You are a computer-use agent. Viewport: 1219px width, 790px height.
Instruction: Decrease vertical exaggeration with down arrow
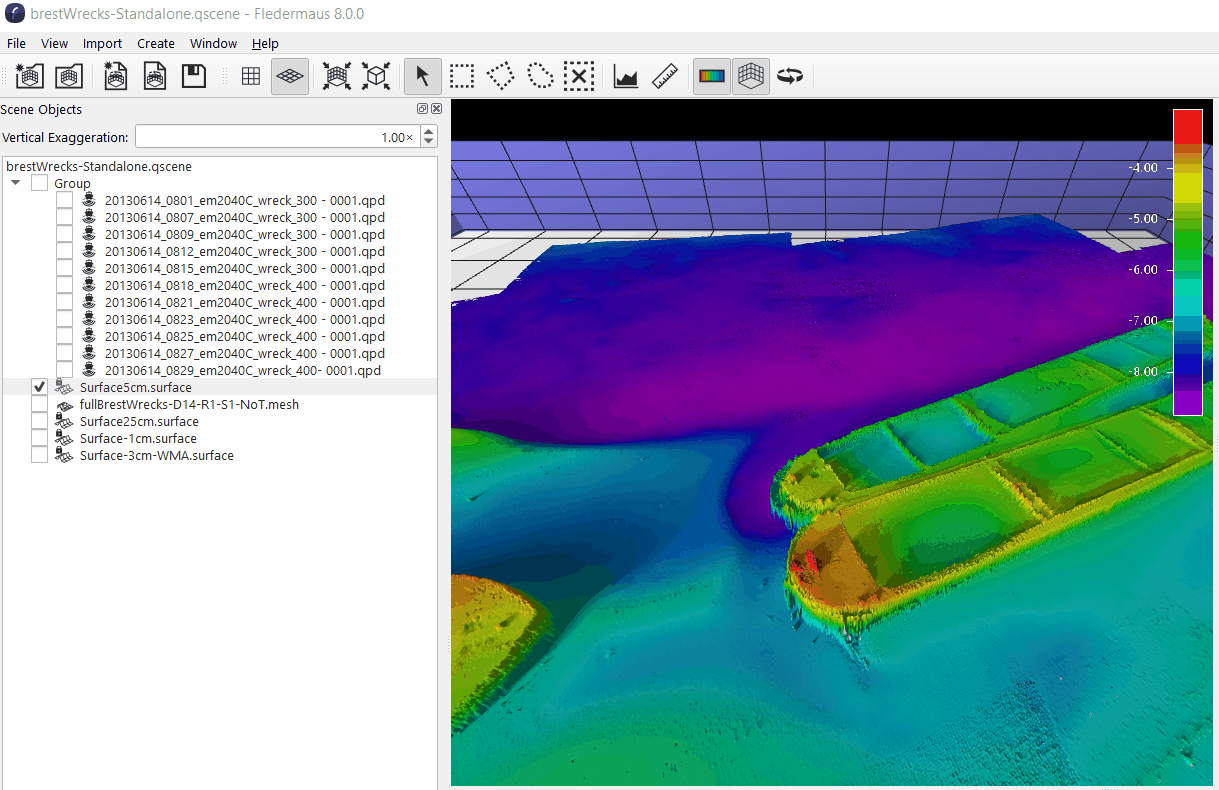click(x=429, y=142)
